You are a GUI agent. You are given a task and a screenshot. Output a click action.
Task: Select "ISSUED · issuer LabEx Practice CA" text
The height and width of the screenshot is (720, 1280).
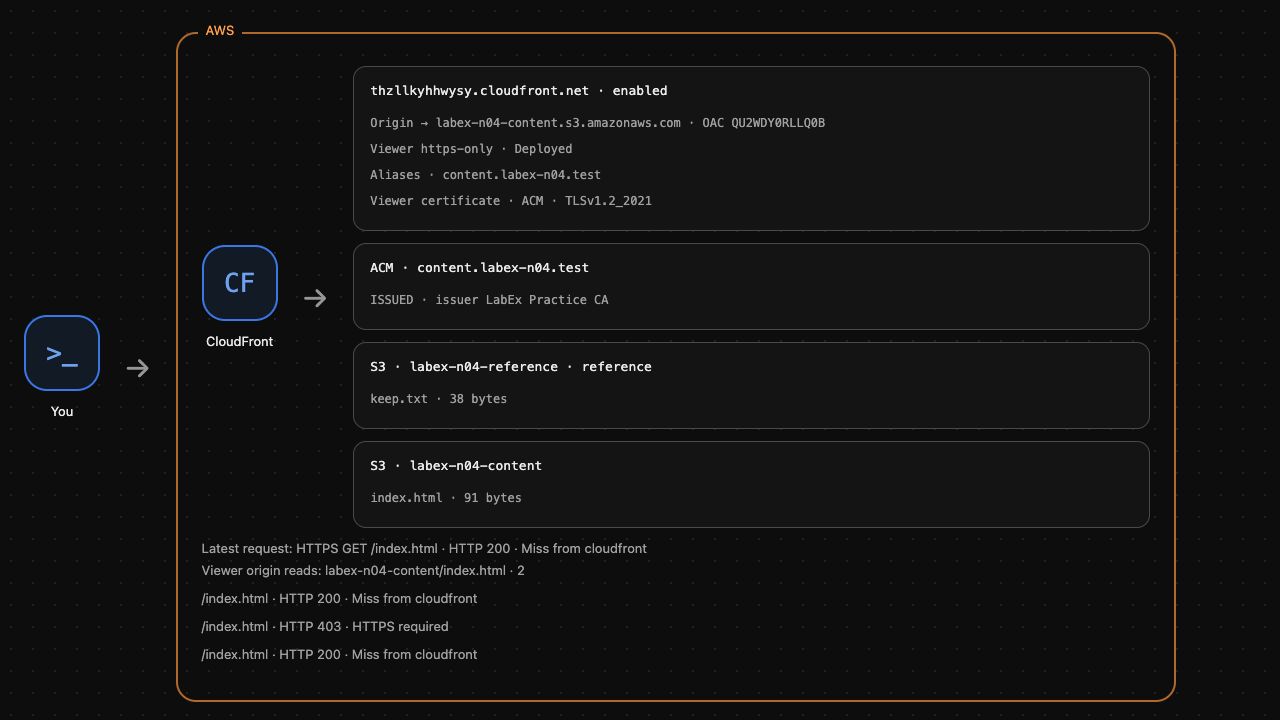click(489, 300)
